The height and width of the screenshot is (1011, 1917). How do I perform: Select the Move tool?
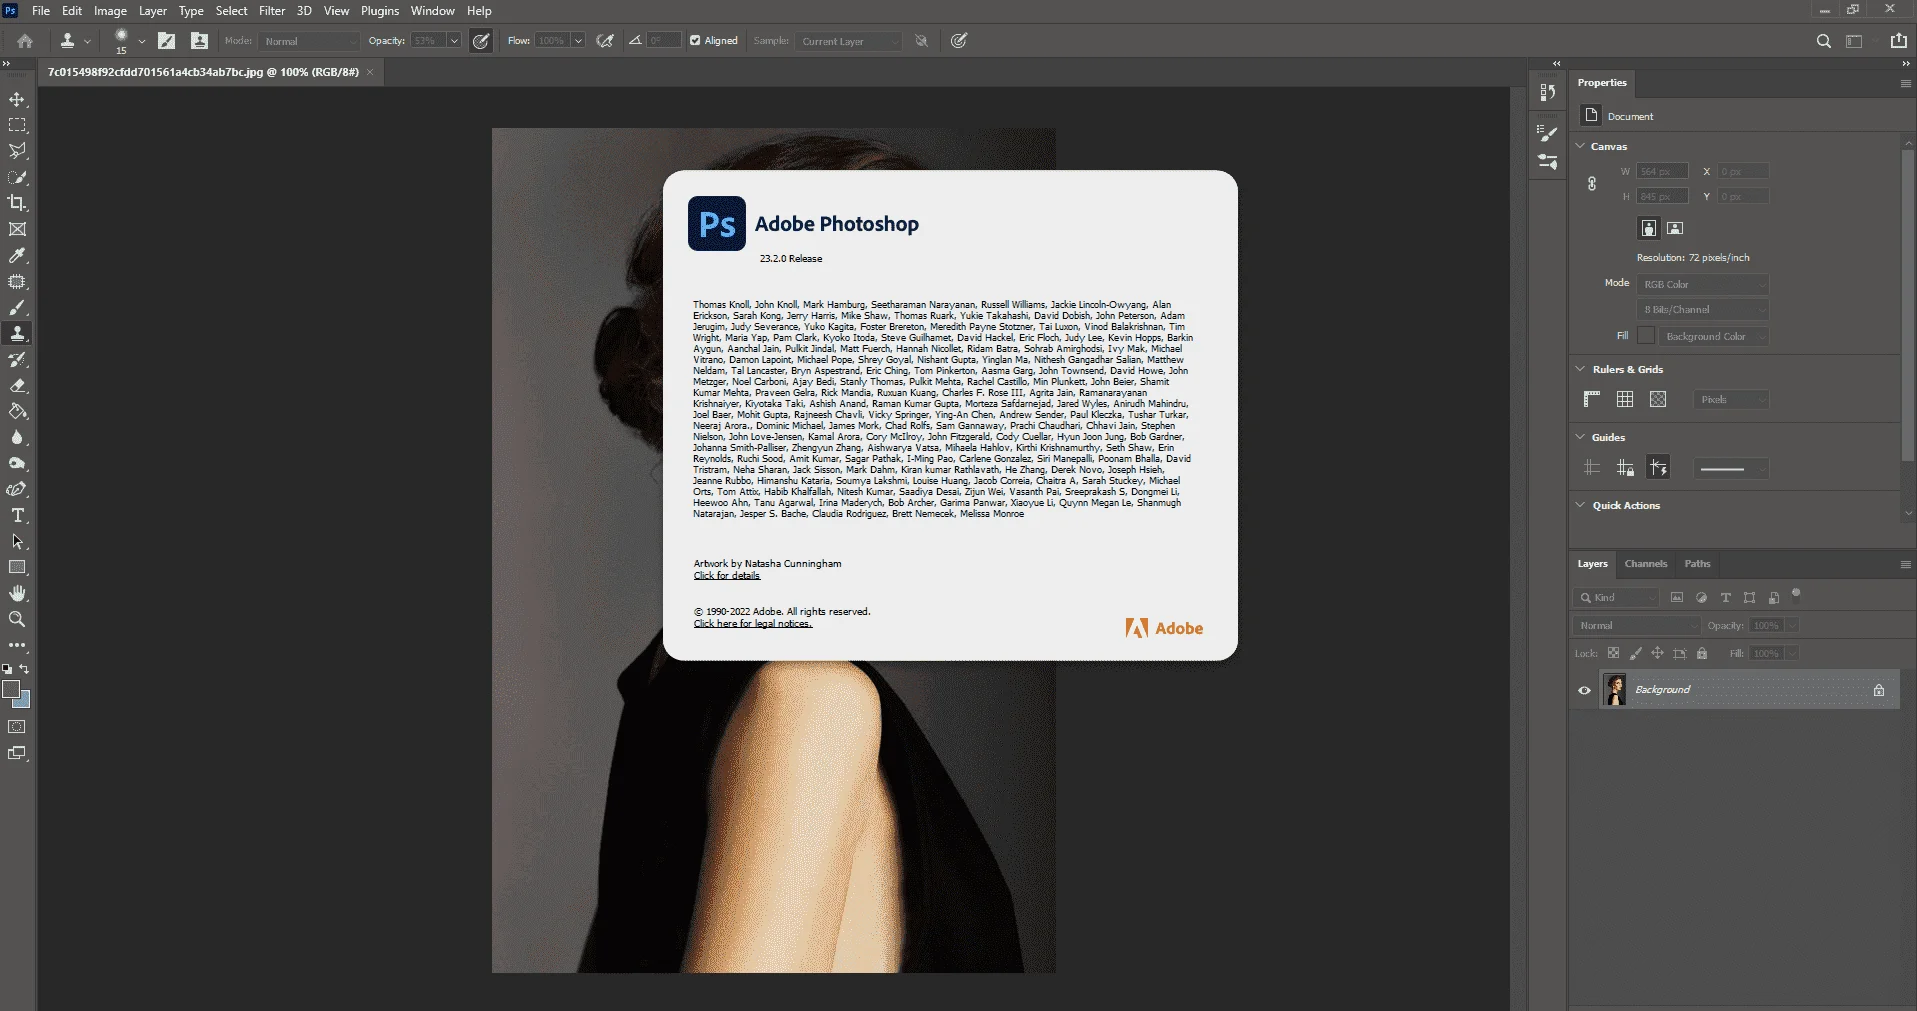tap(17, 100)
